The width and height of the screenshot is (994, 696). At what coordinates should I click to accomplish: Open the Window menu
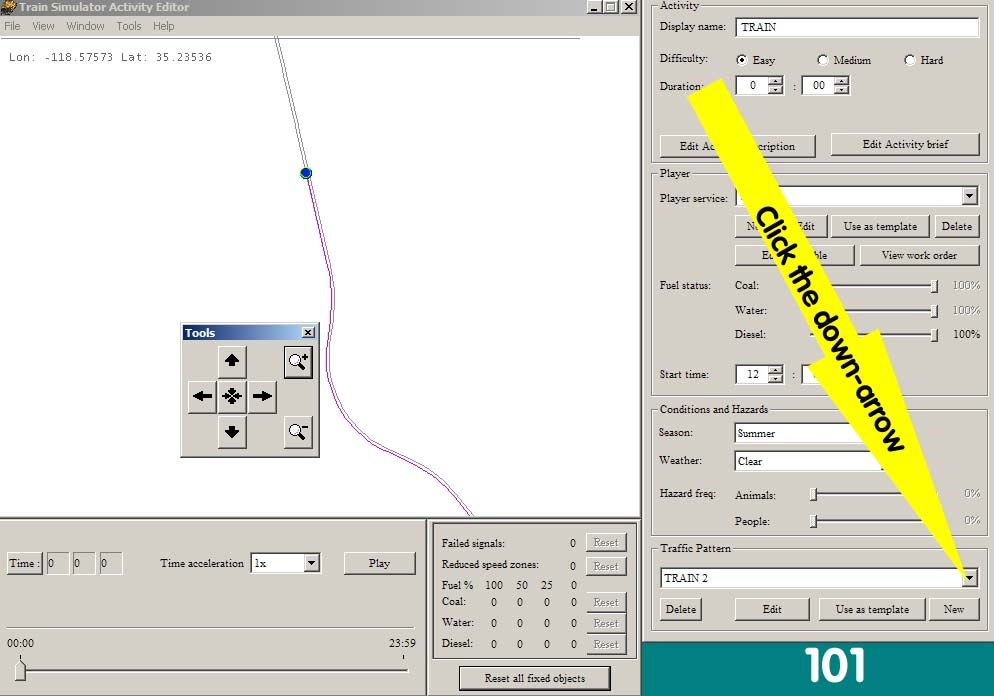tap(85, 26)
